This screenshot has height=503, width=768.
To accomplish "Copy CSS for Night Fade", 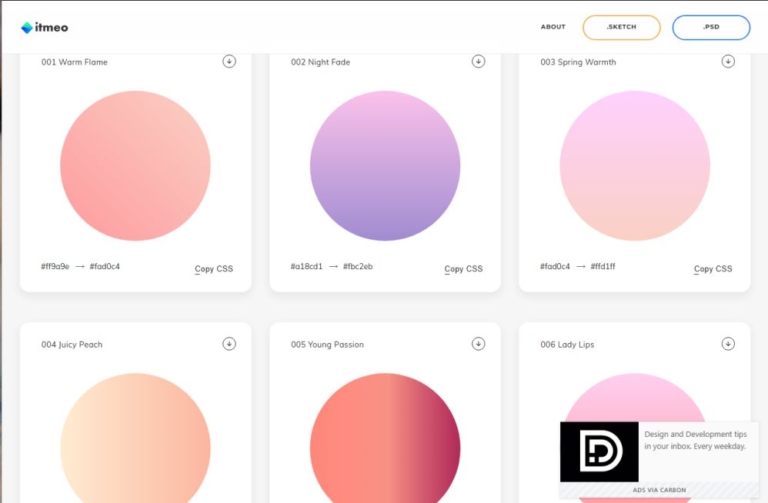I will point(463,269).
